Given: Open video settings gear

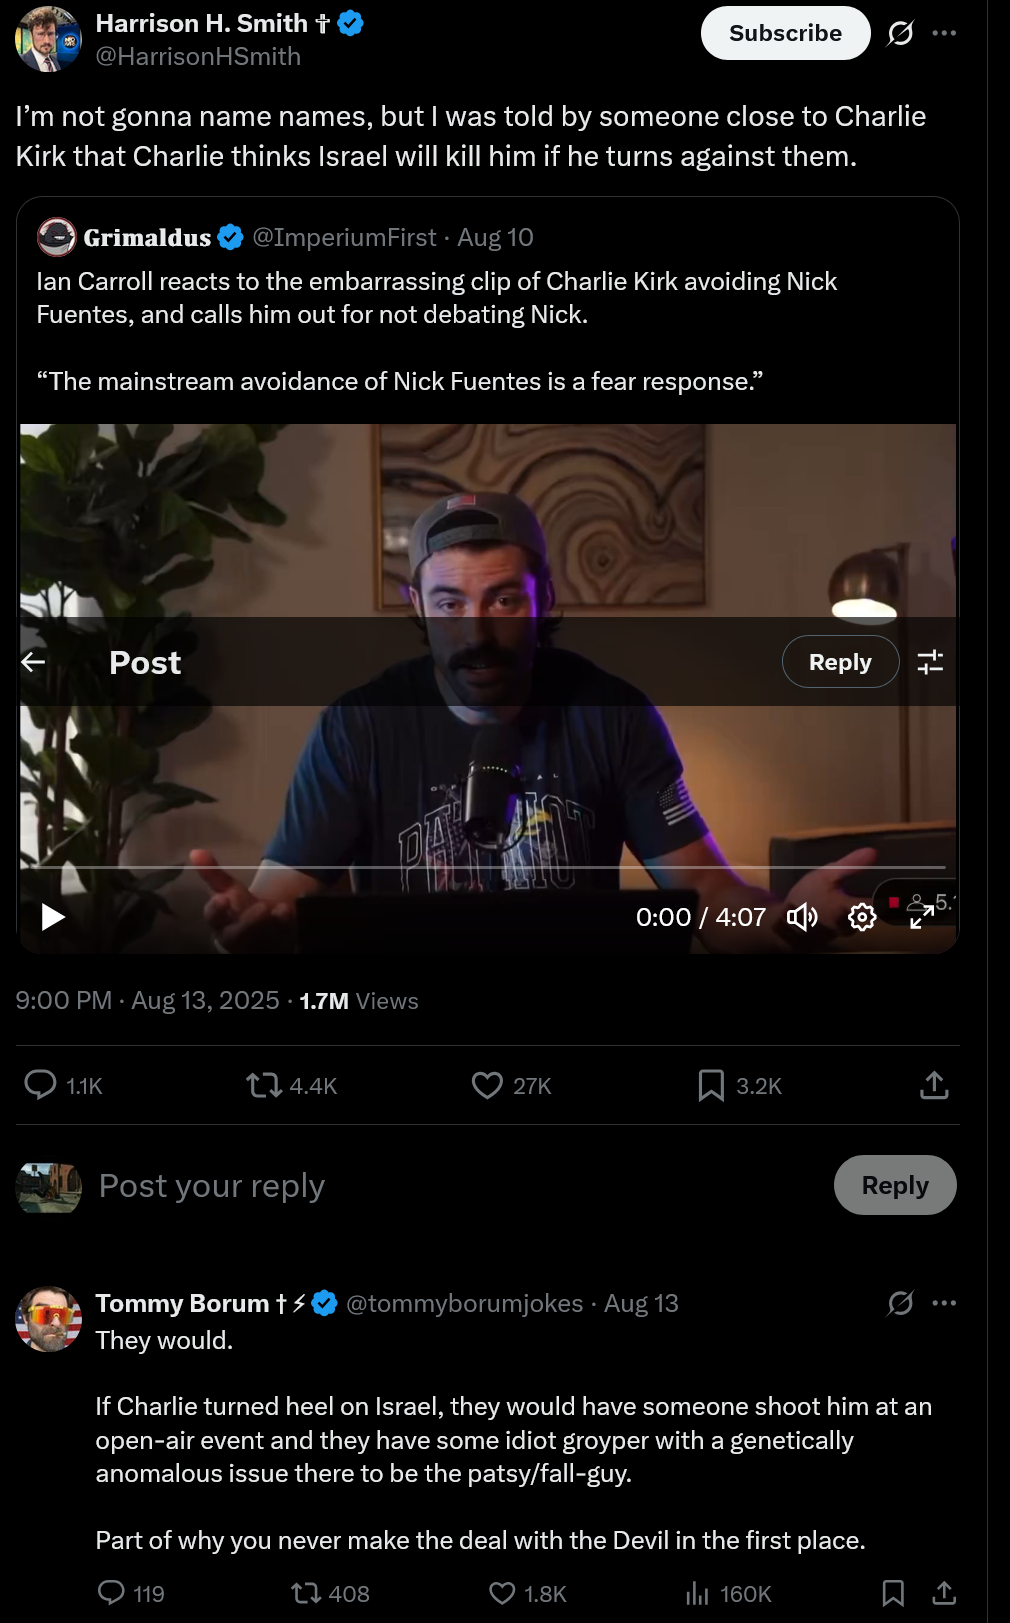Looking at the screenshot, I should (x=862, y=917).
